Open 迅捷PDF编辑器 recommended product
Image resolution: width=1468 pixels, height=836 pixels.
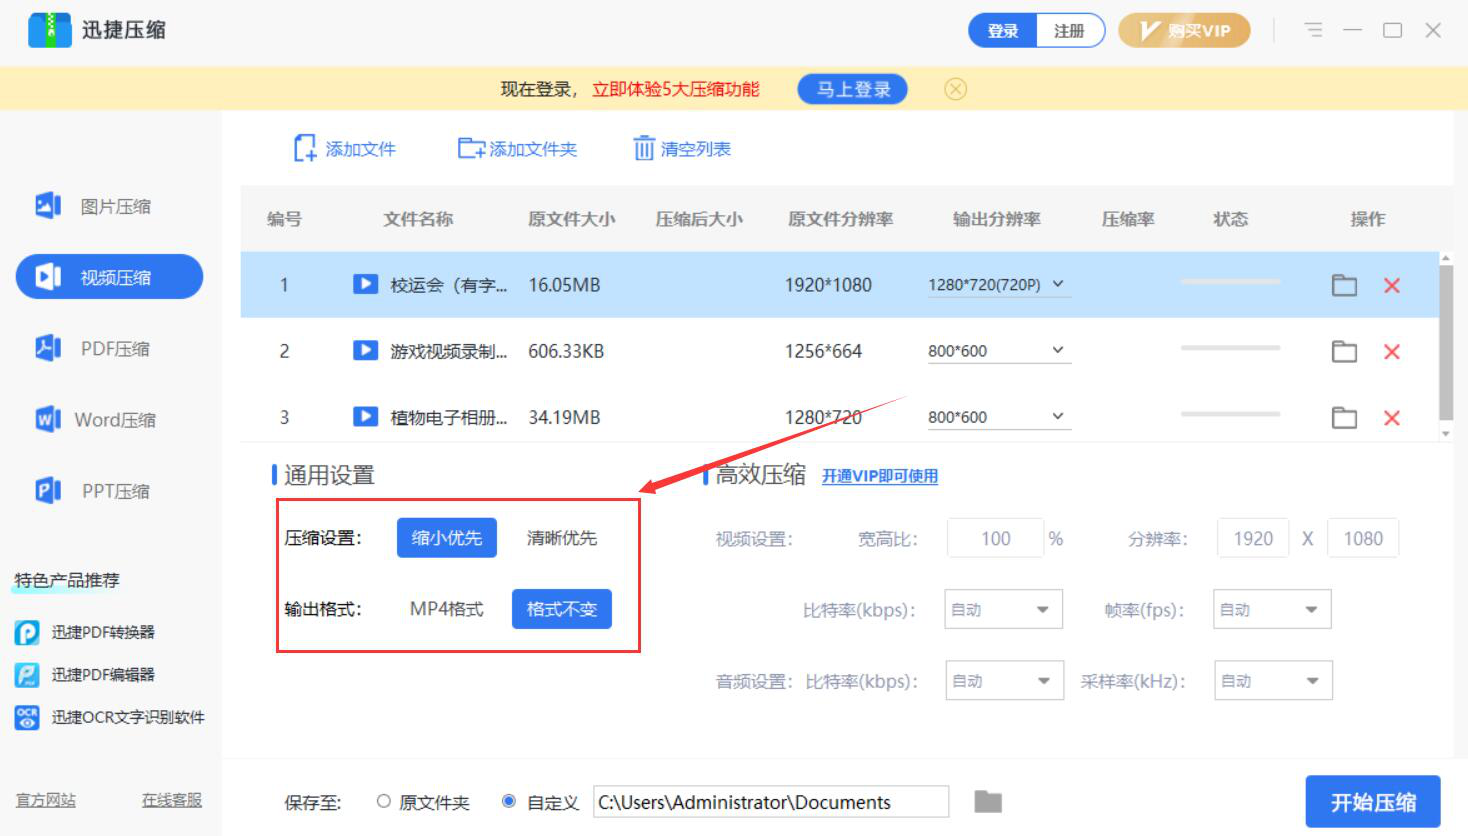tap(86, 675)
